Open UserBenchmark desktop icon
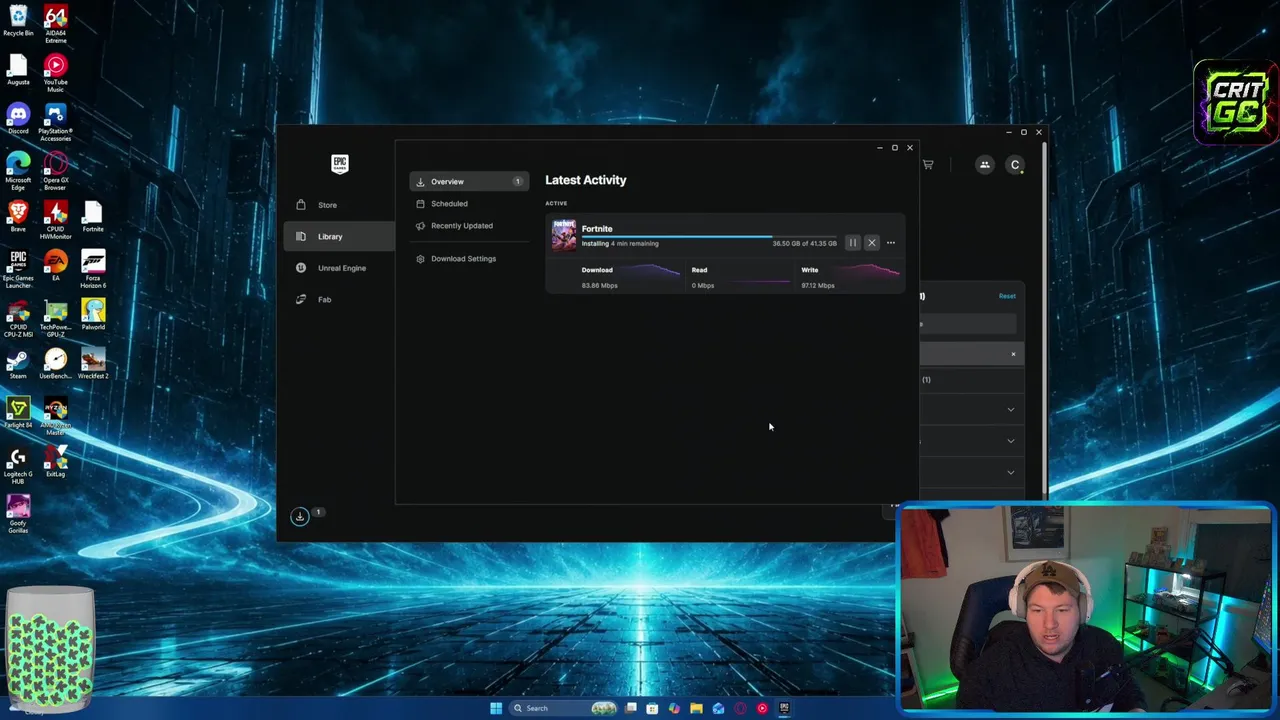 (x=56, y=364)
